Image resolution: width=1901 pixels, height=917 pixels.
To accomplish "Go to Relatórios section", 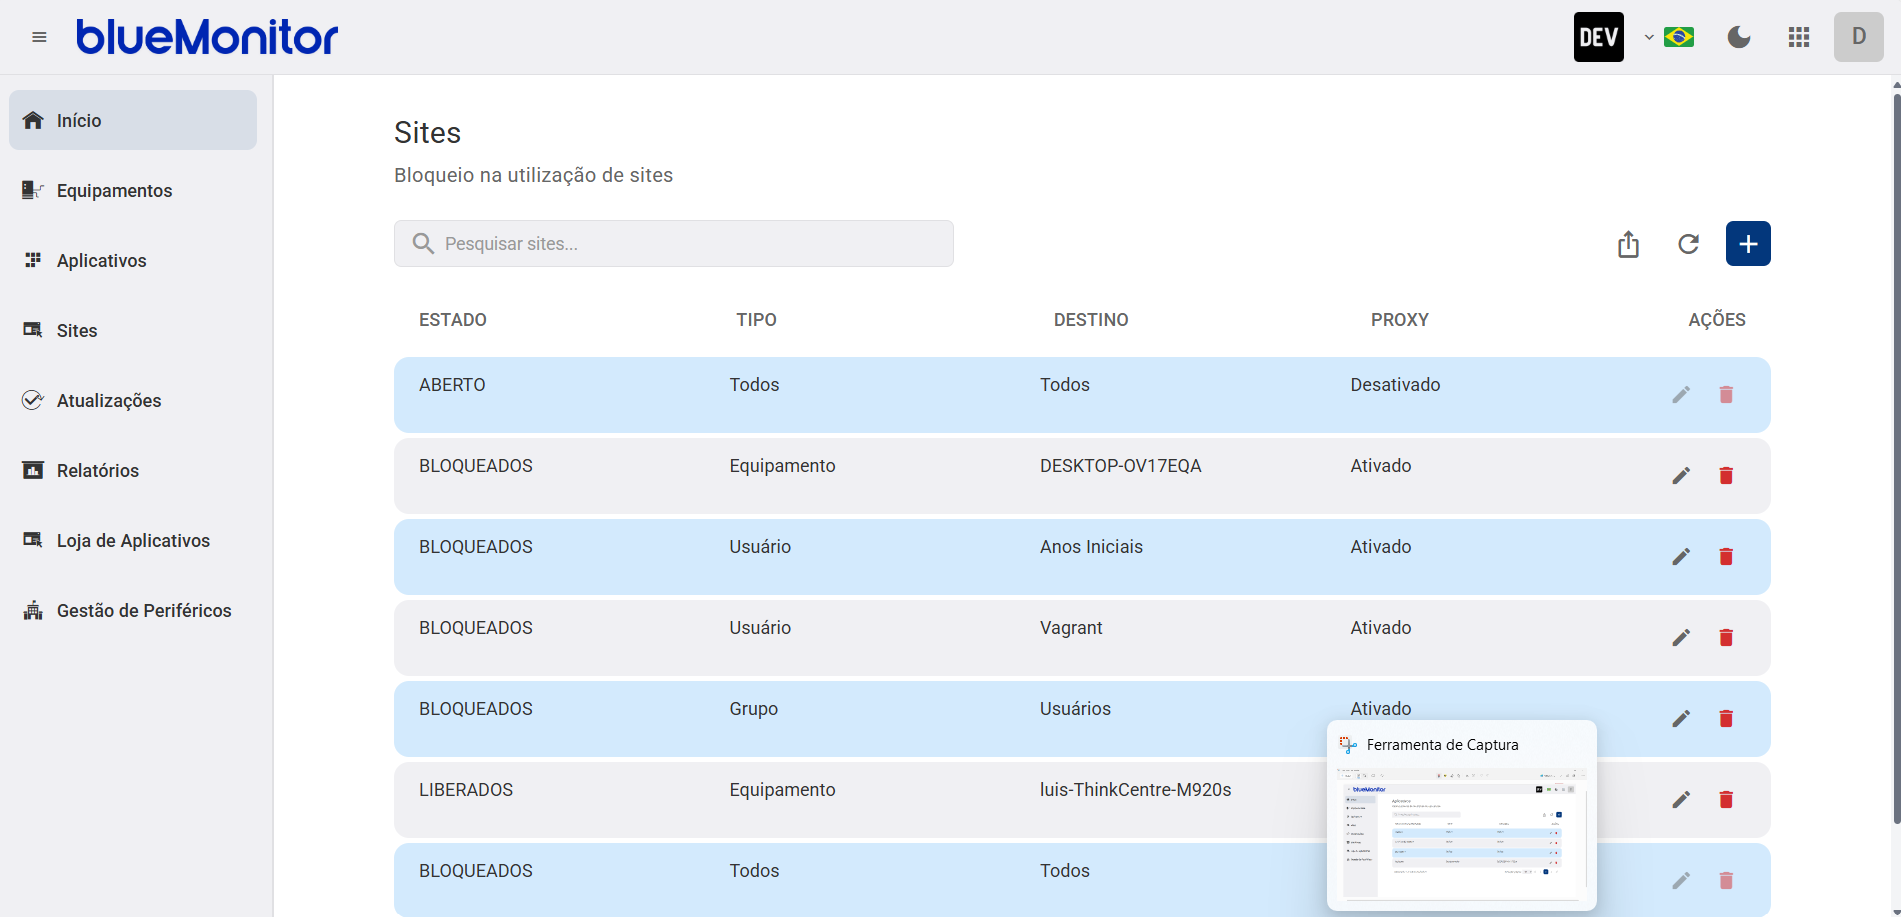I will [x=97, y=470].
